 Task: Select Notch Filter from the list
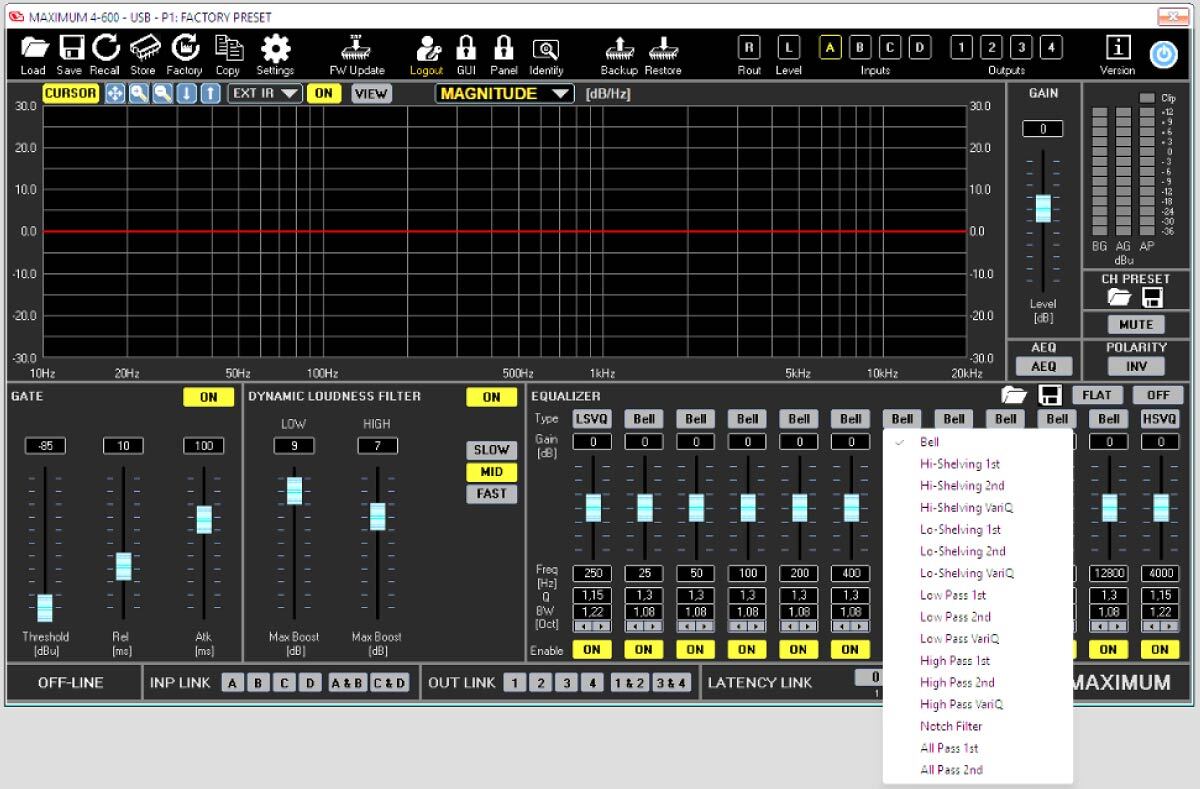coord(951,726)
